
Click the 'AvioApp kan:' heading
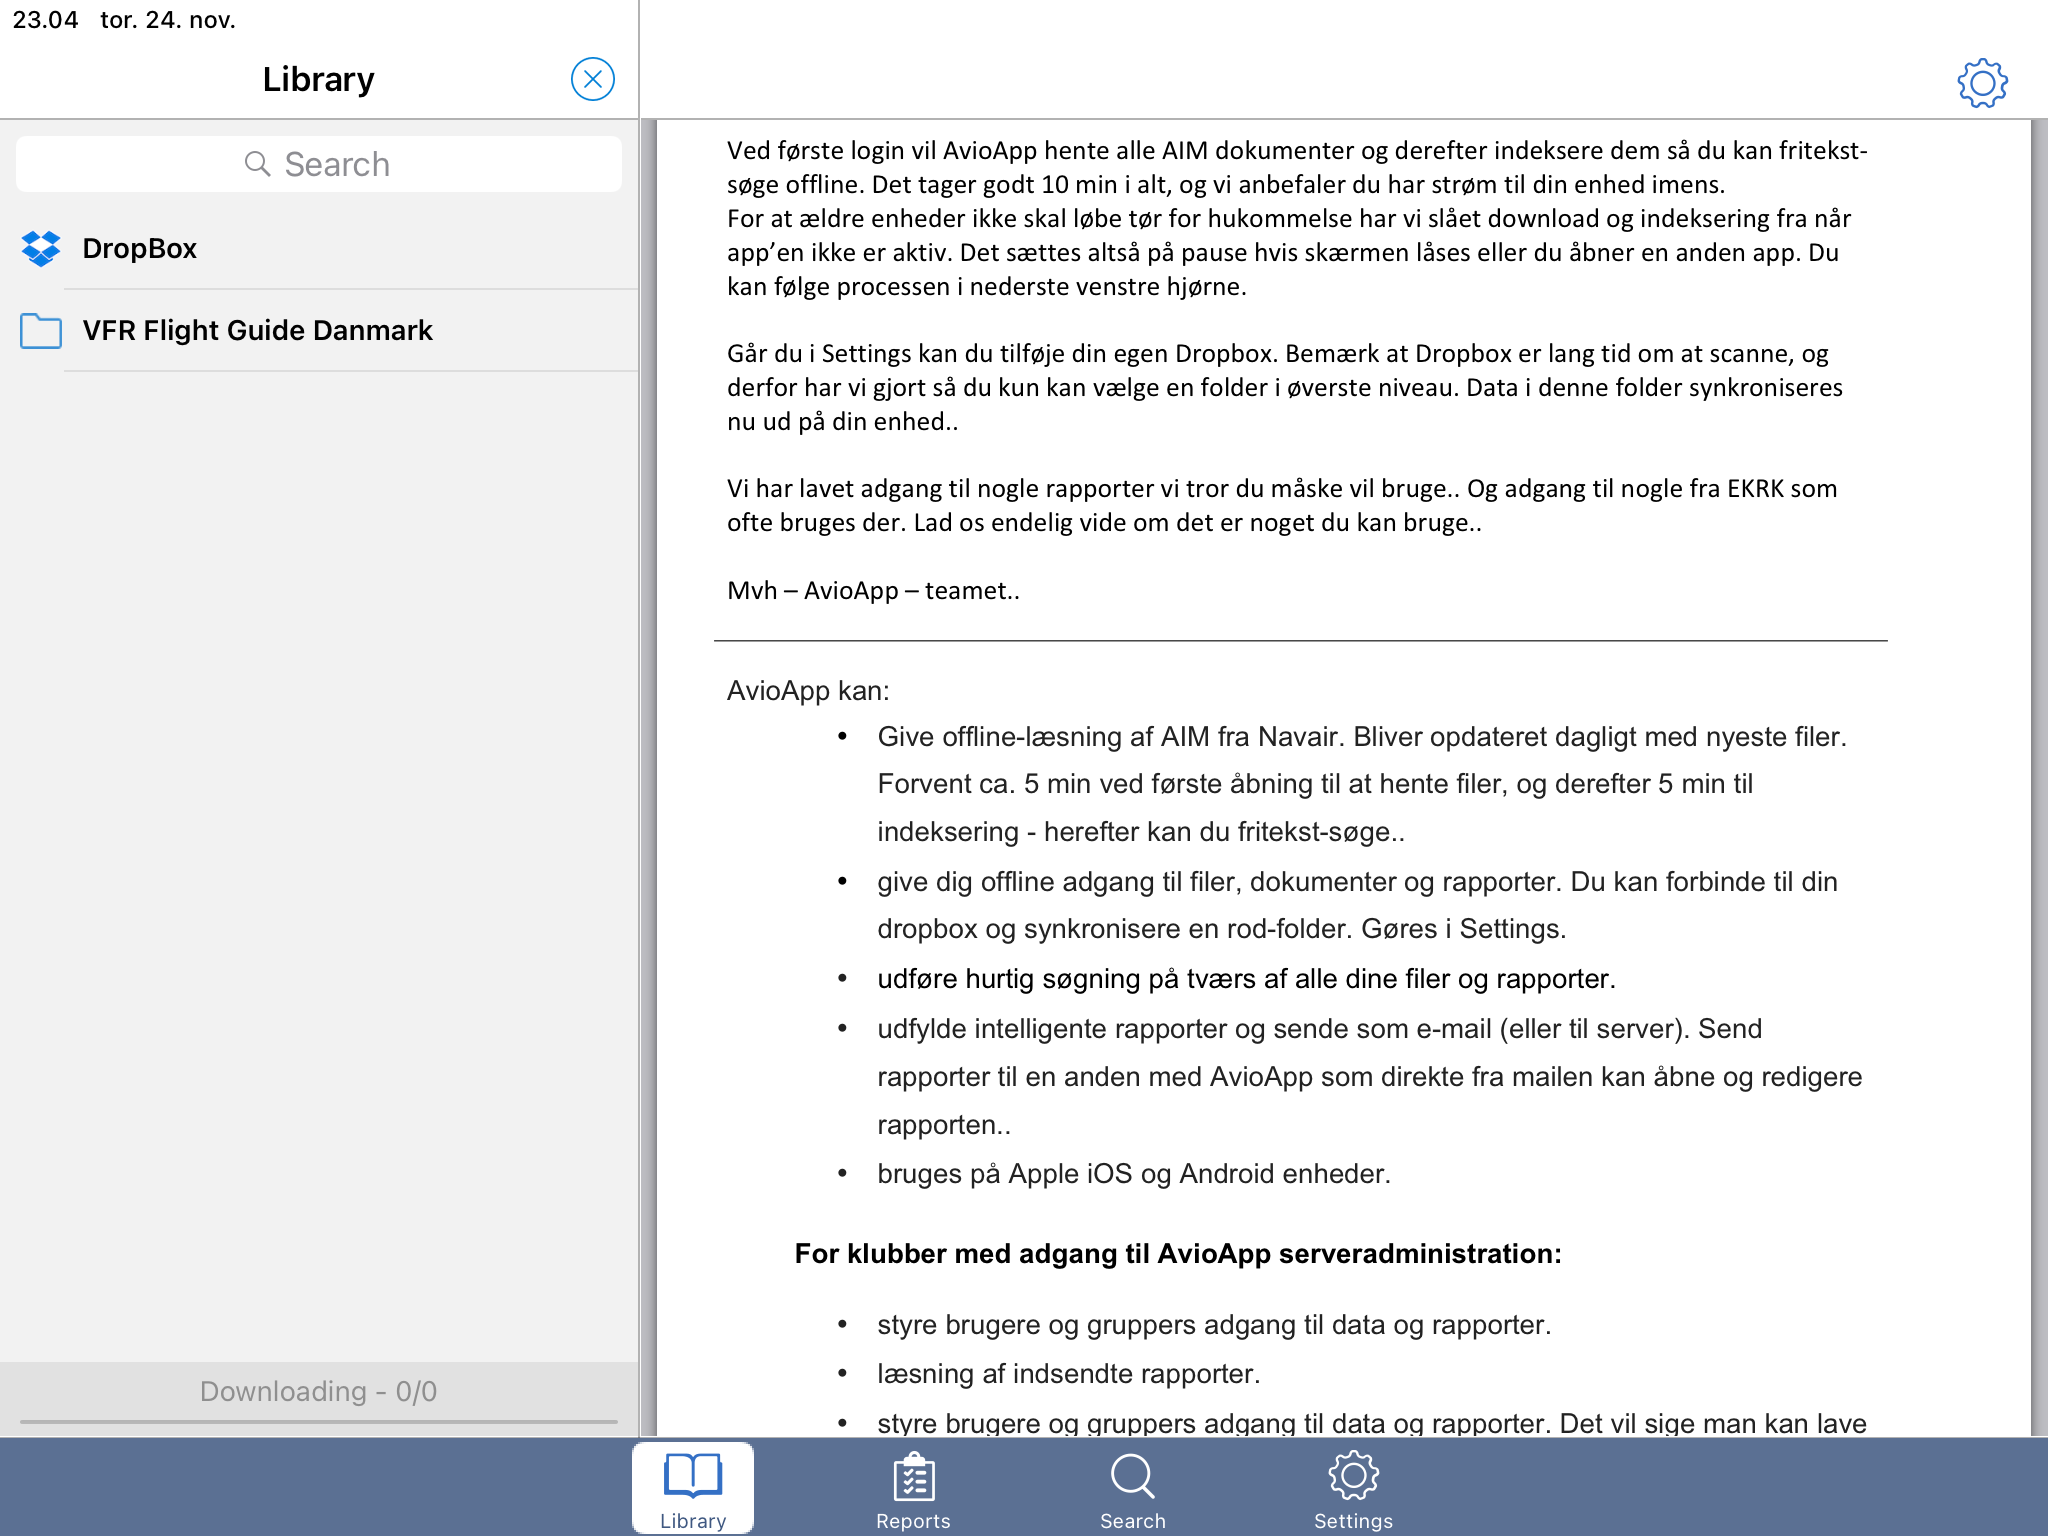click(x=808, y=691)
